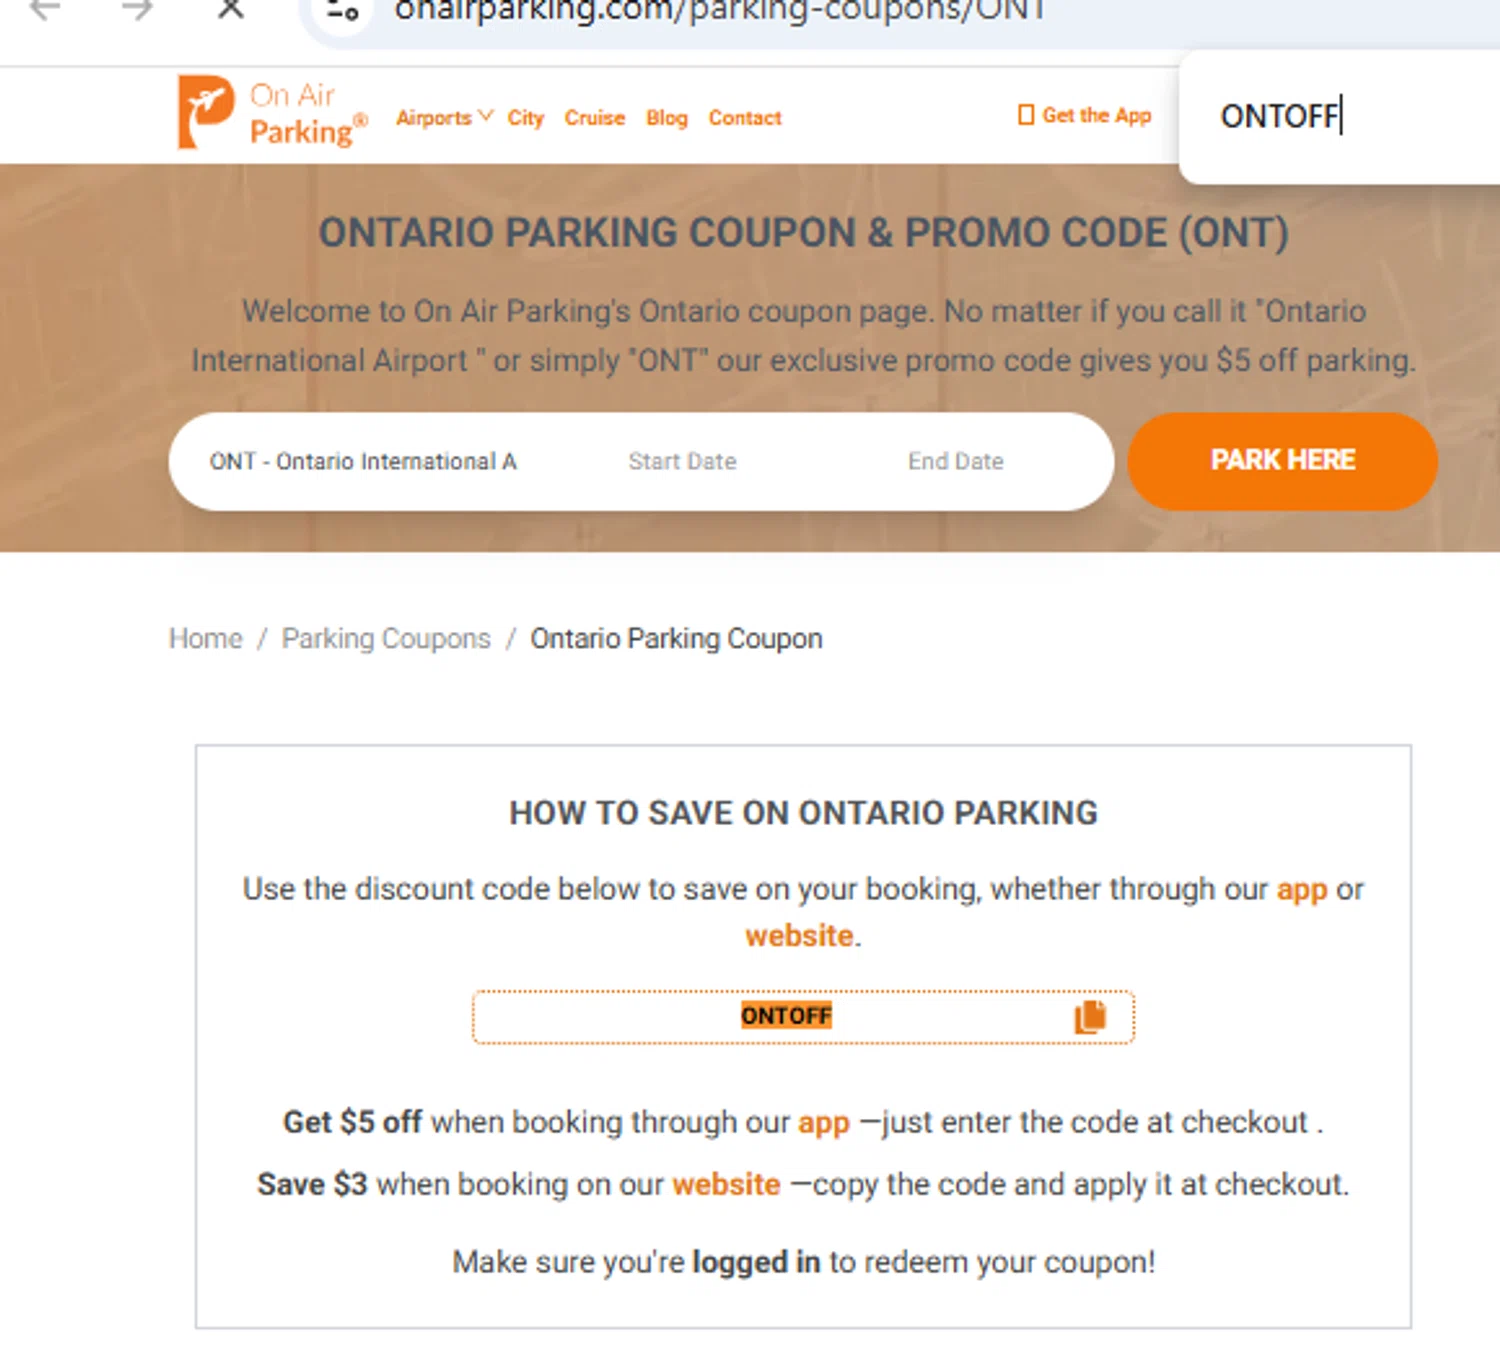
Task: Open site information icon in address bar
Action: [x=342, y=12]
